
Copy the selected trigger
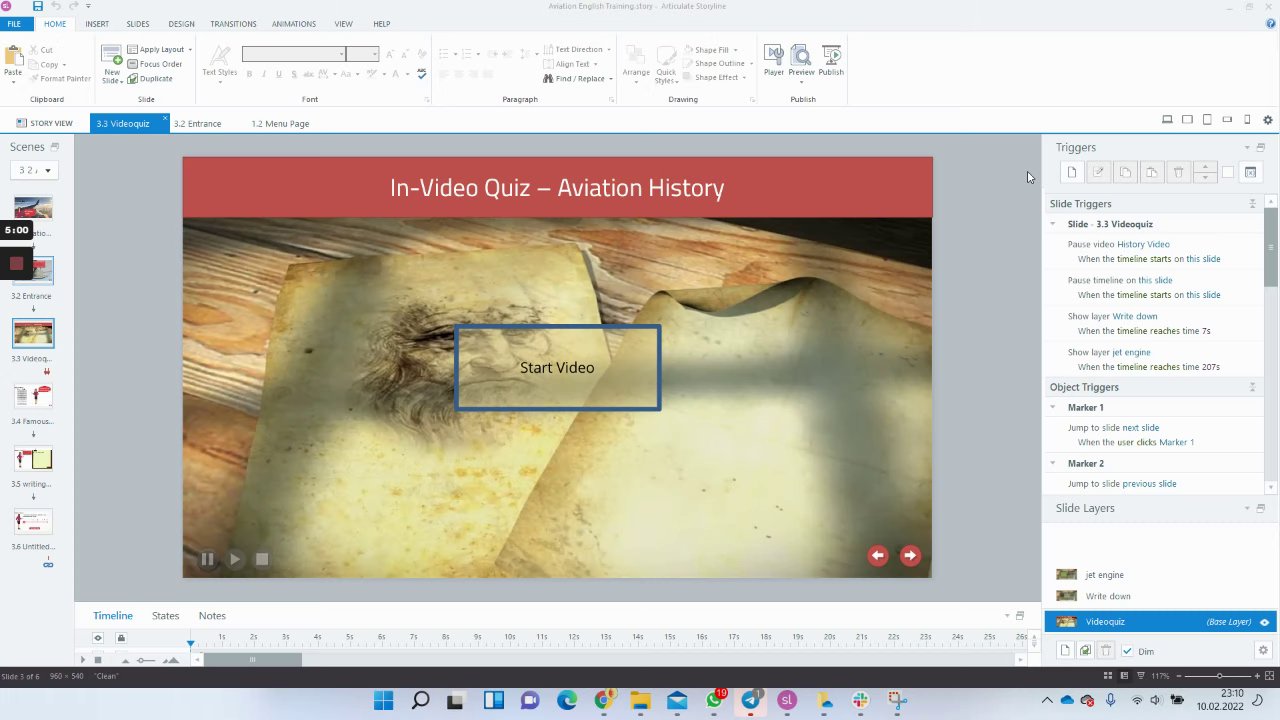tap(1125, 173)
